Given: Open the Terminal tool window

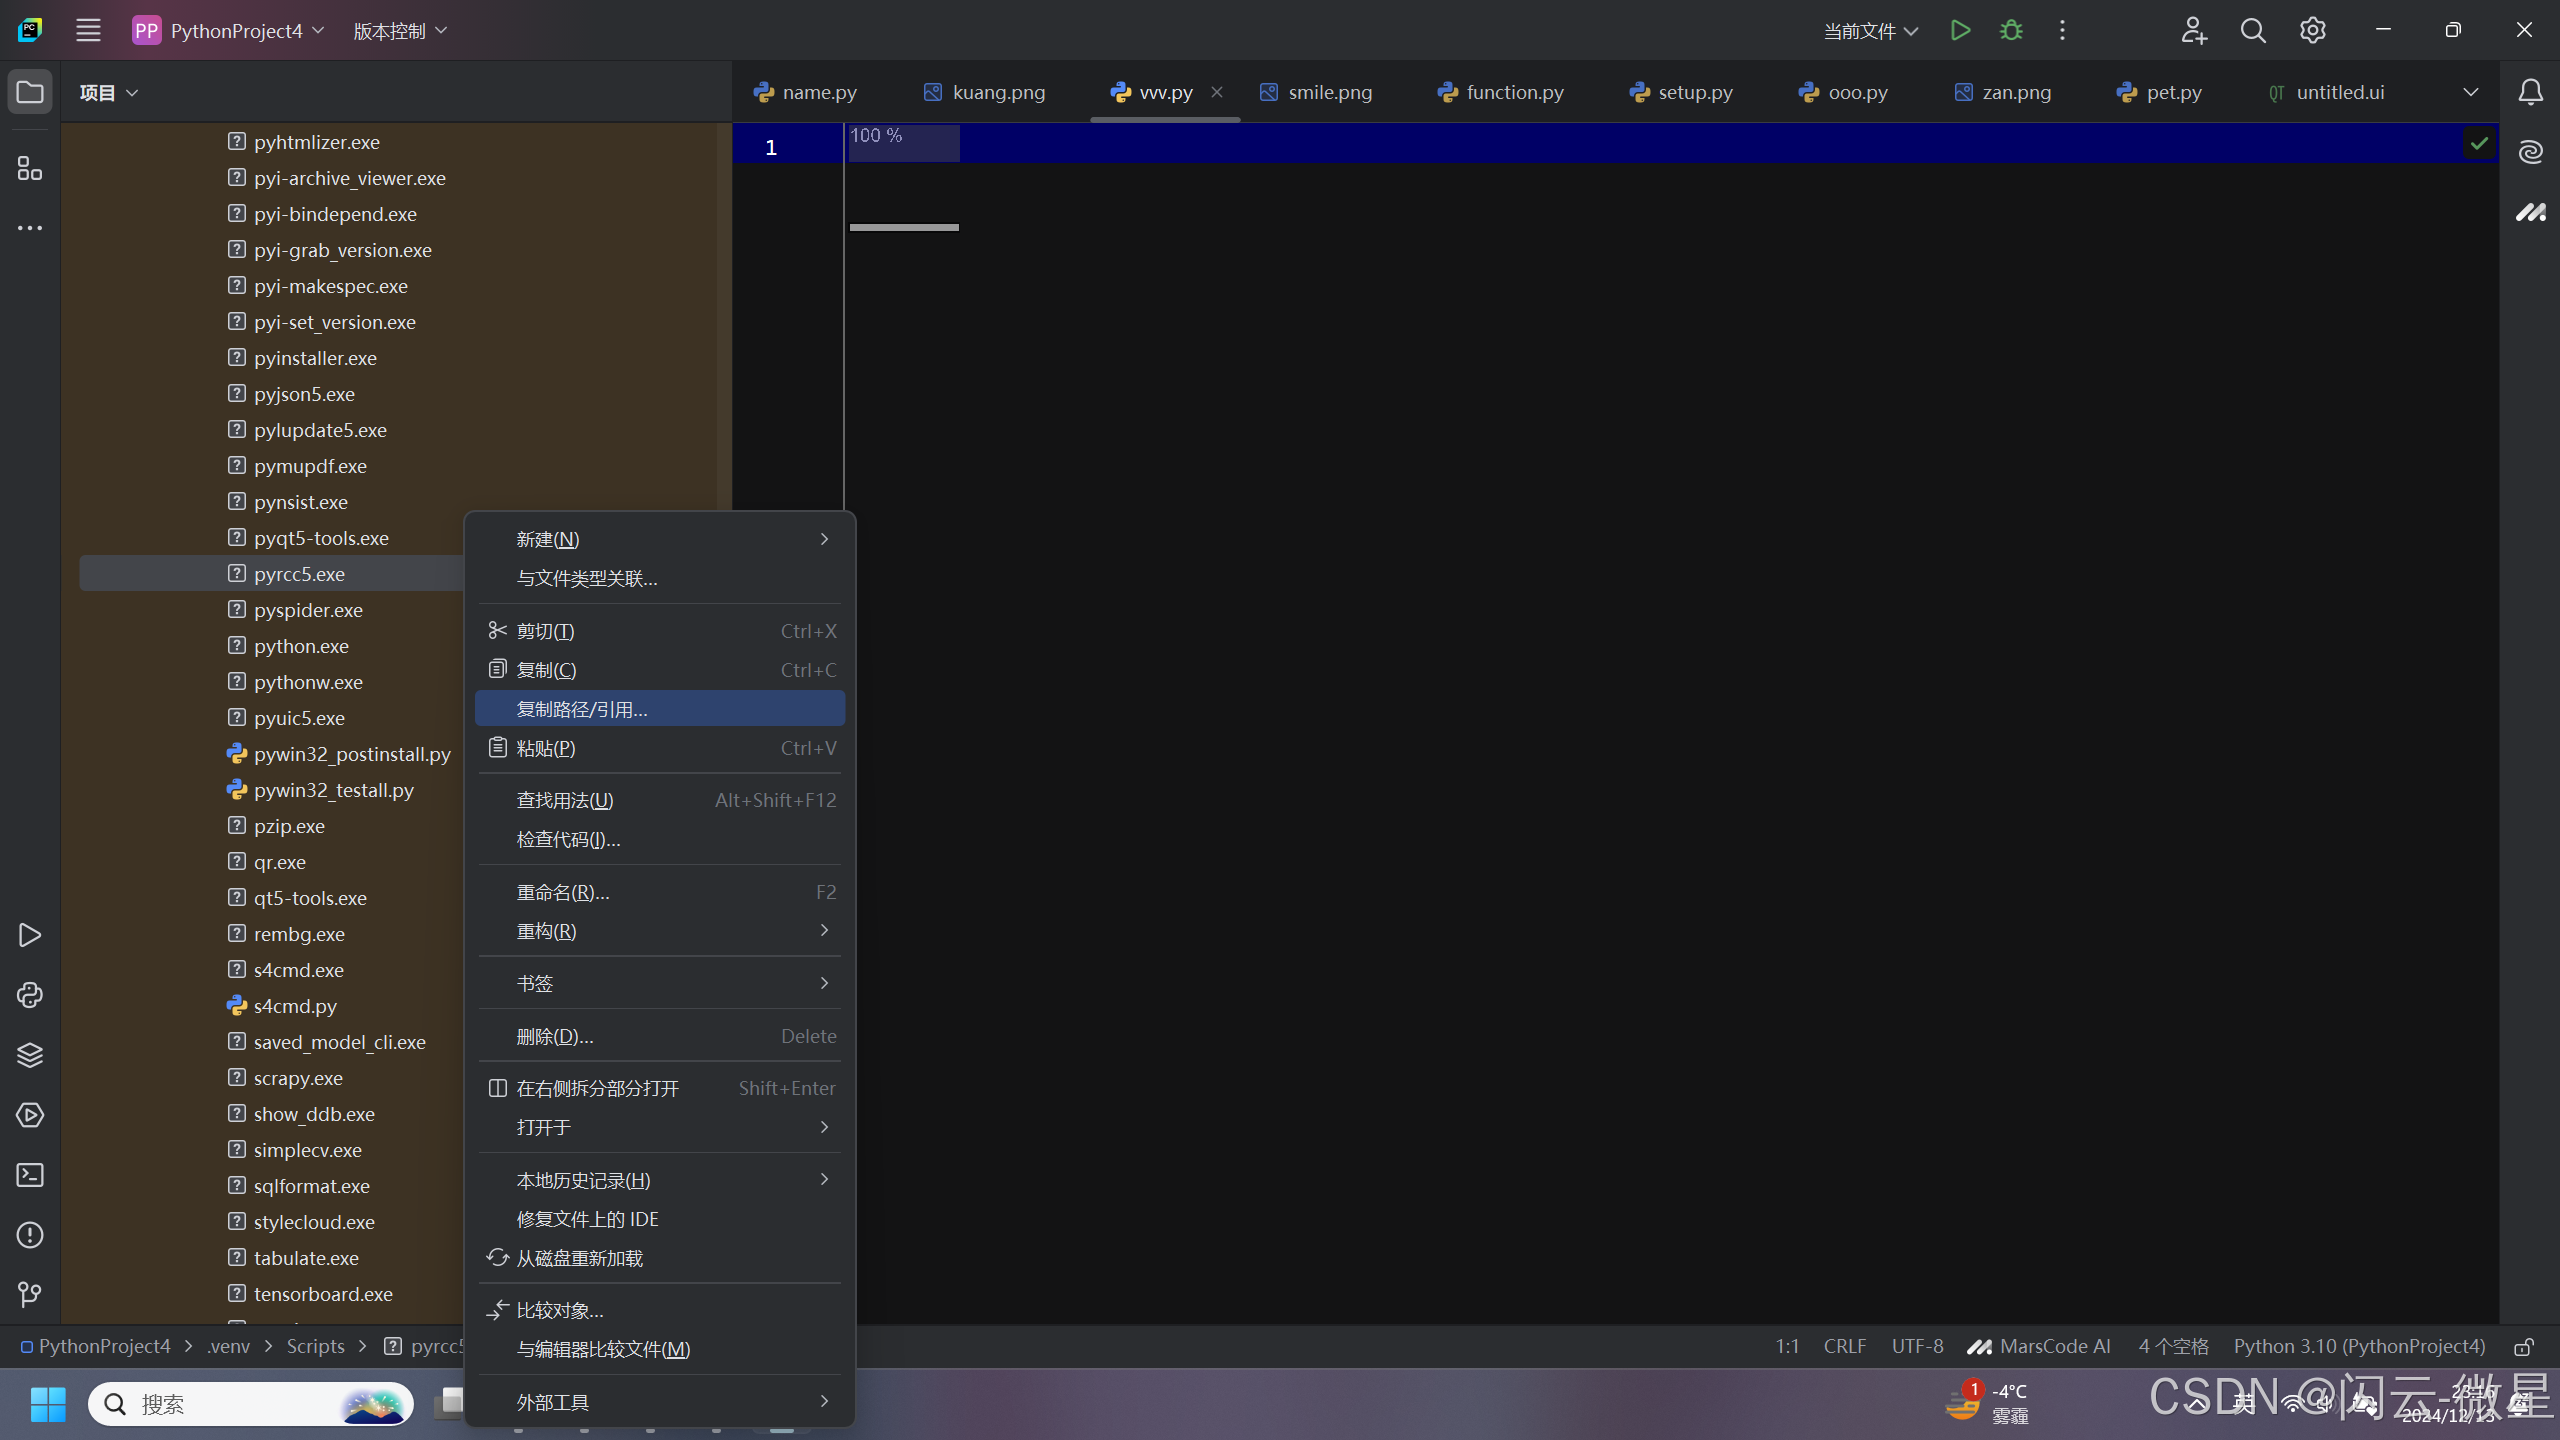Looking at the screenshot, I should (30, 1175).
